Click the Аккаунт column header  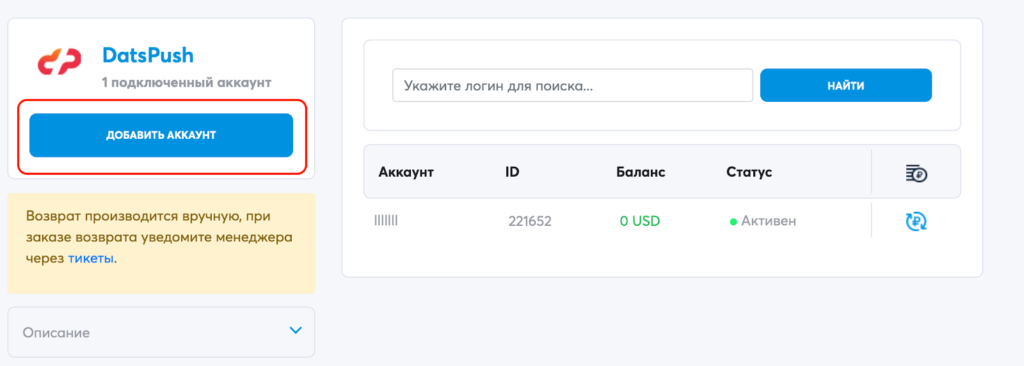point(406,173)
